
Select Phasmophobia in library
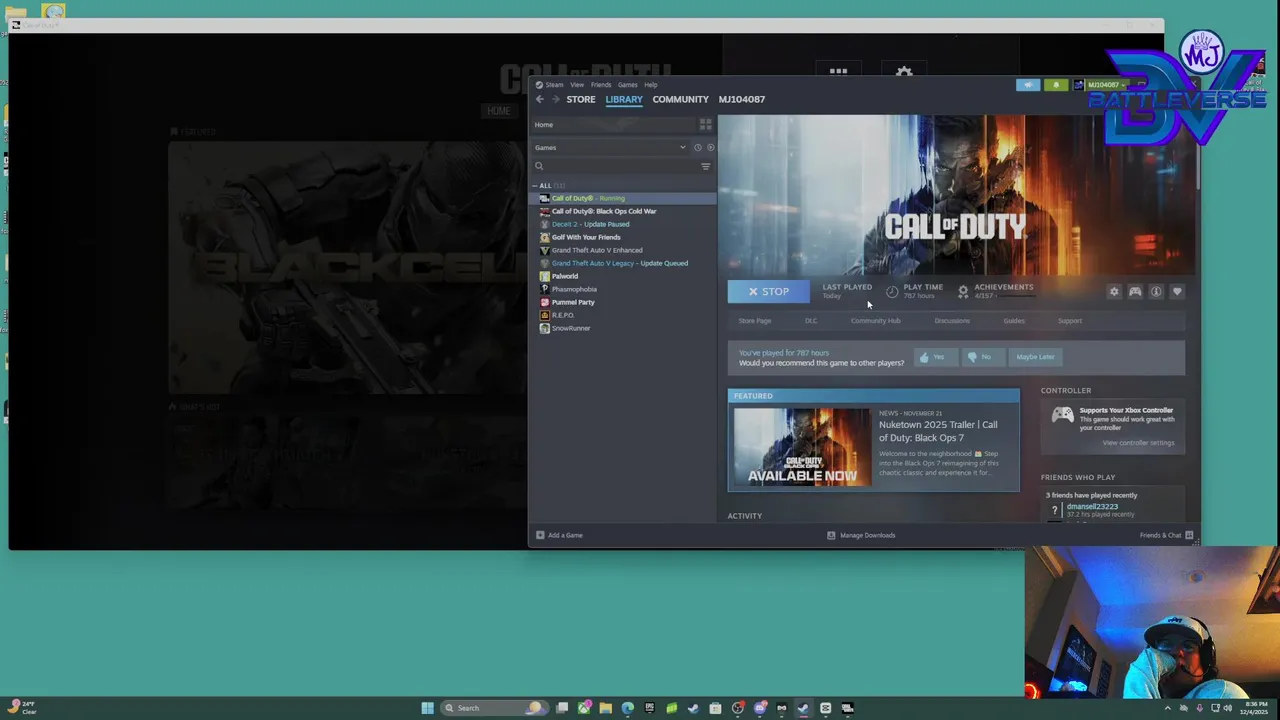[x=574, y=289]
